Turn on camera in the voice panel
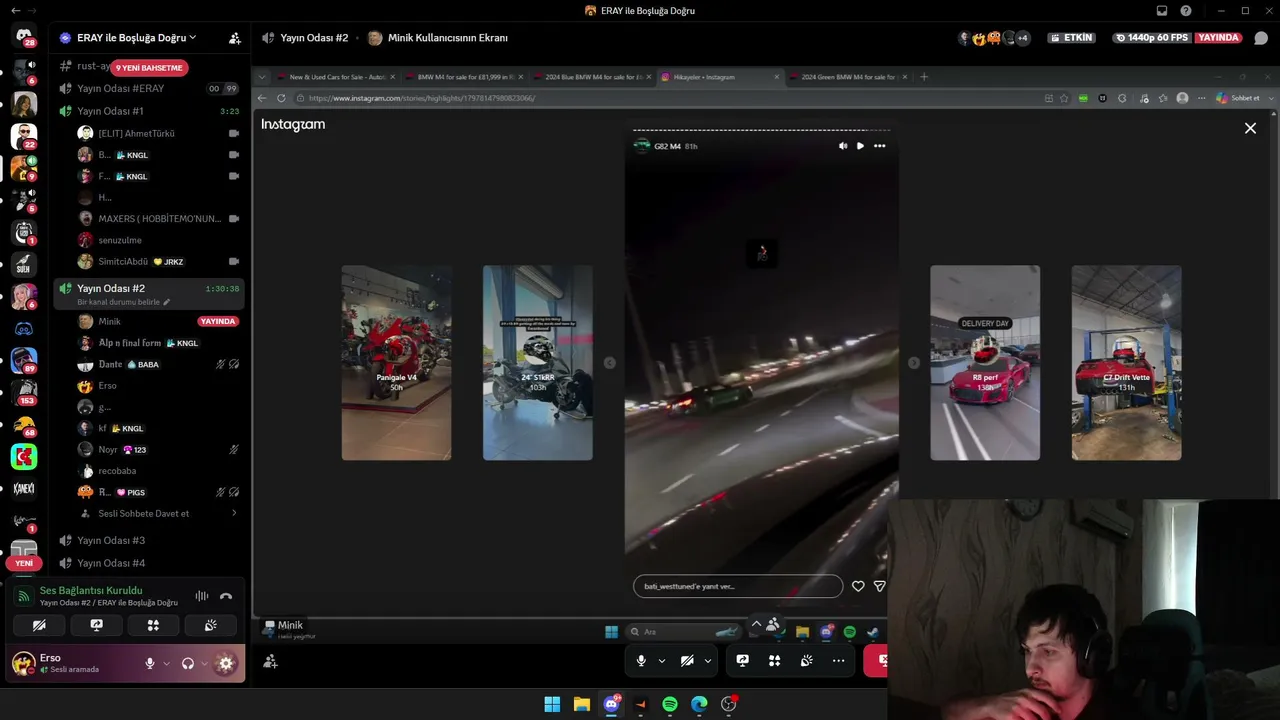1280x720 pixels. (x=39, y=625)
